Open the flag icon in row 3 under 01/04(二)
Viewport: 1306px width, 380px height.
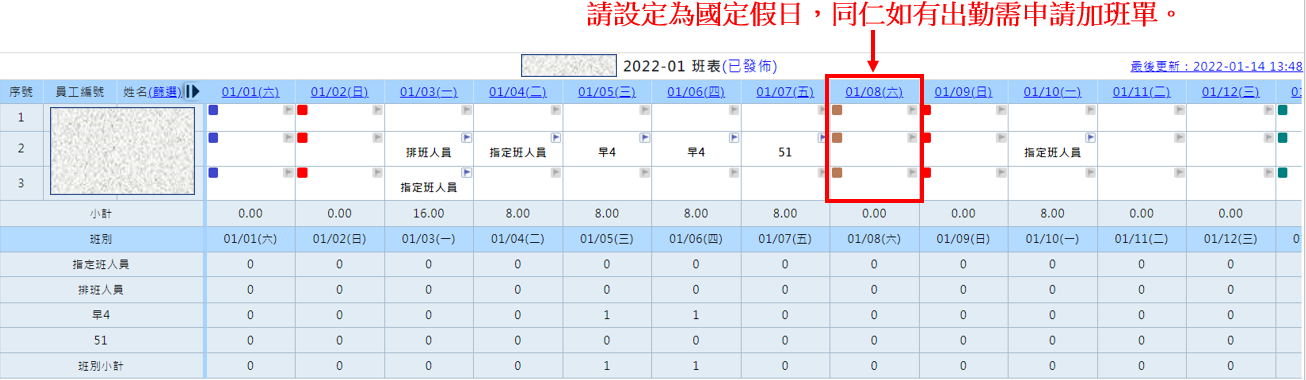(x=555, y=173)
